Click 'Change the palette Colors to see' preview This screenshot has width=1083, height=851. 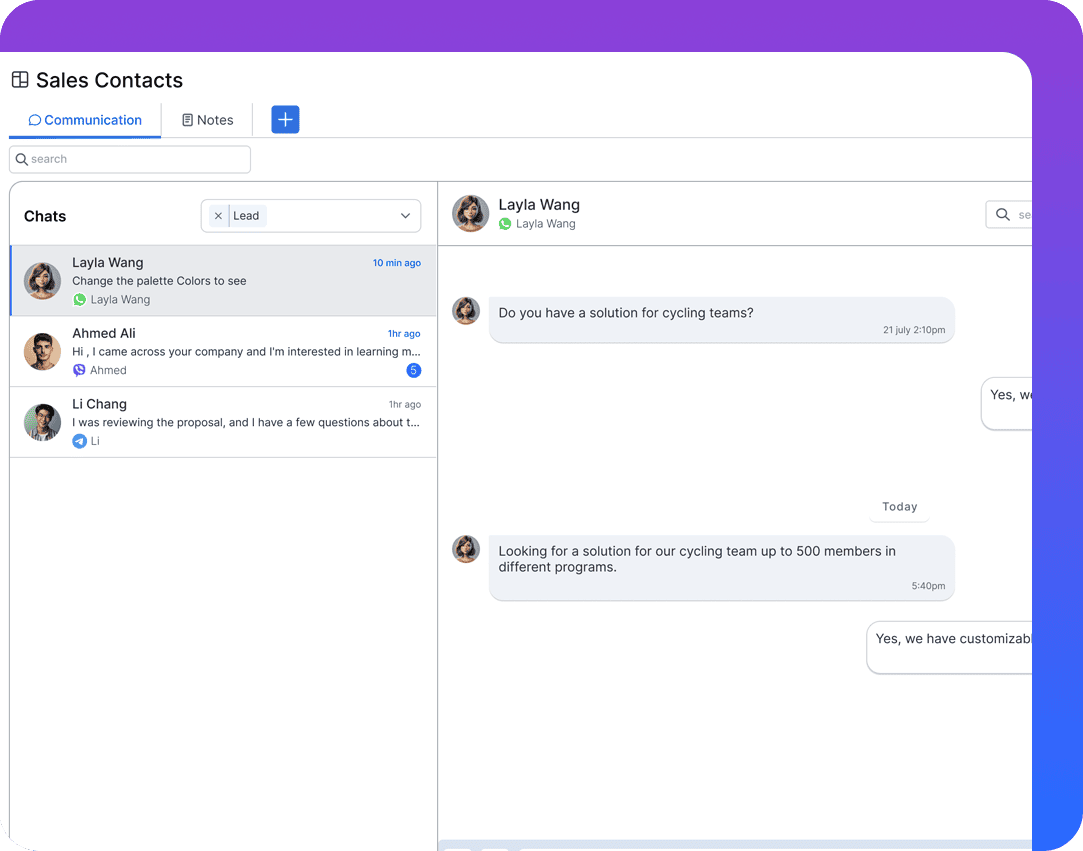[160, 281]
